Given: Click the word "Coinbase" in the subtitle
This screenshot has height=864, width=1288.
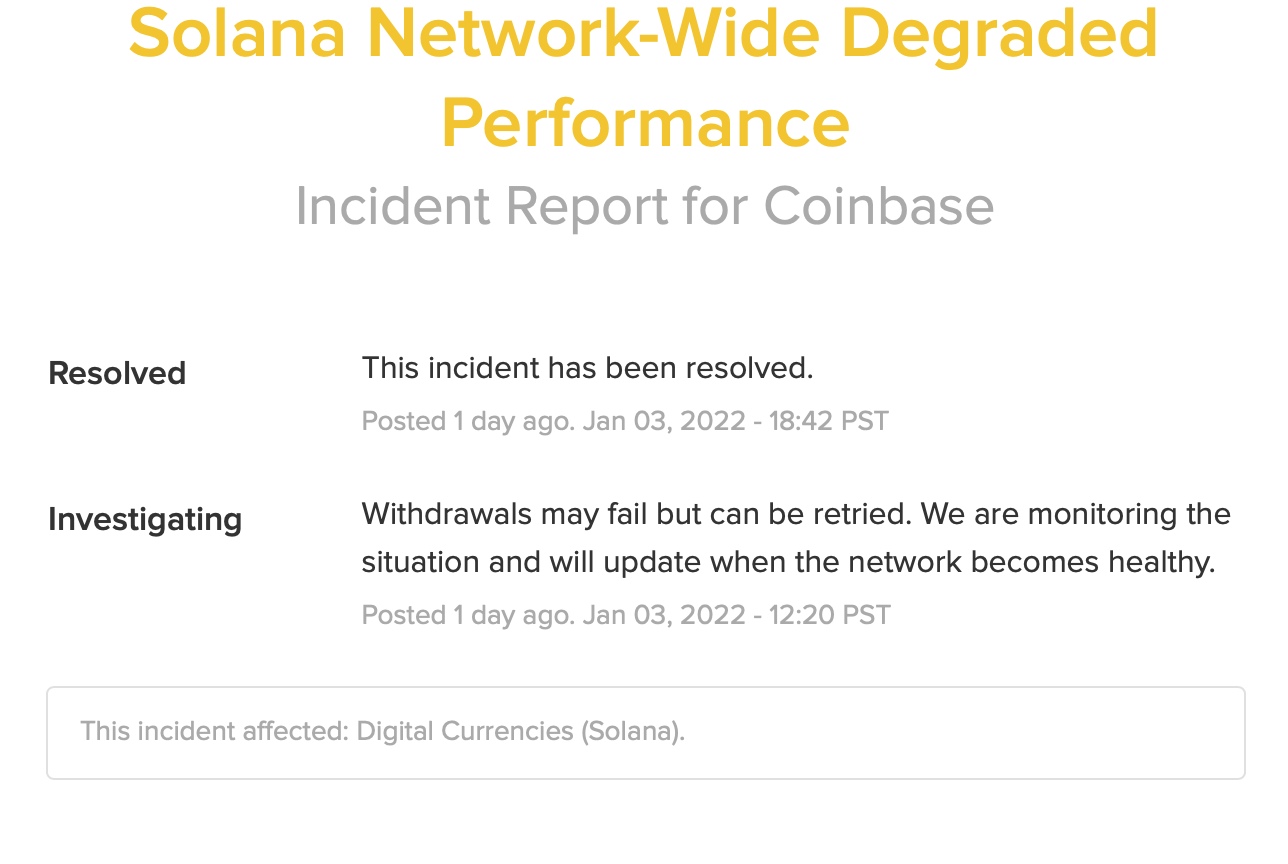Looking at the screenshot, I should coord(878,206).
